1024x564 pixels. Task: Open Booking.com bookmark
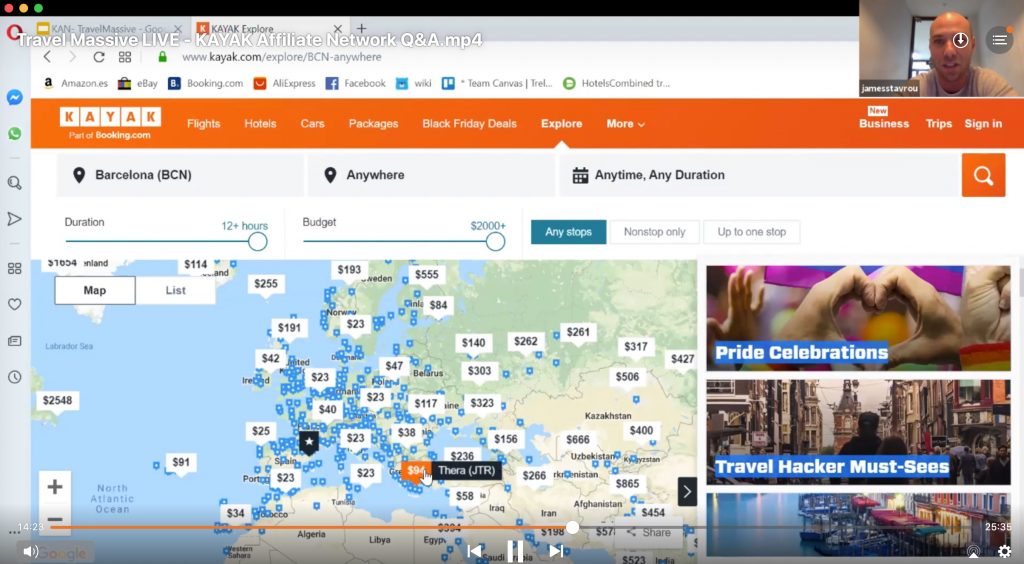(x=206, y=83)
